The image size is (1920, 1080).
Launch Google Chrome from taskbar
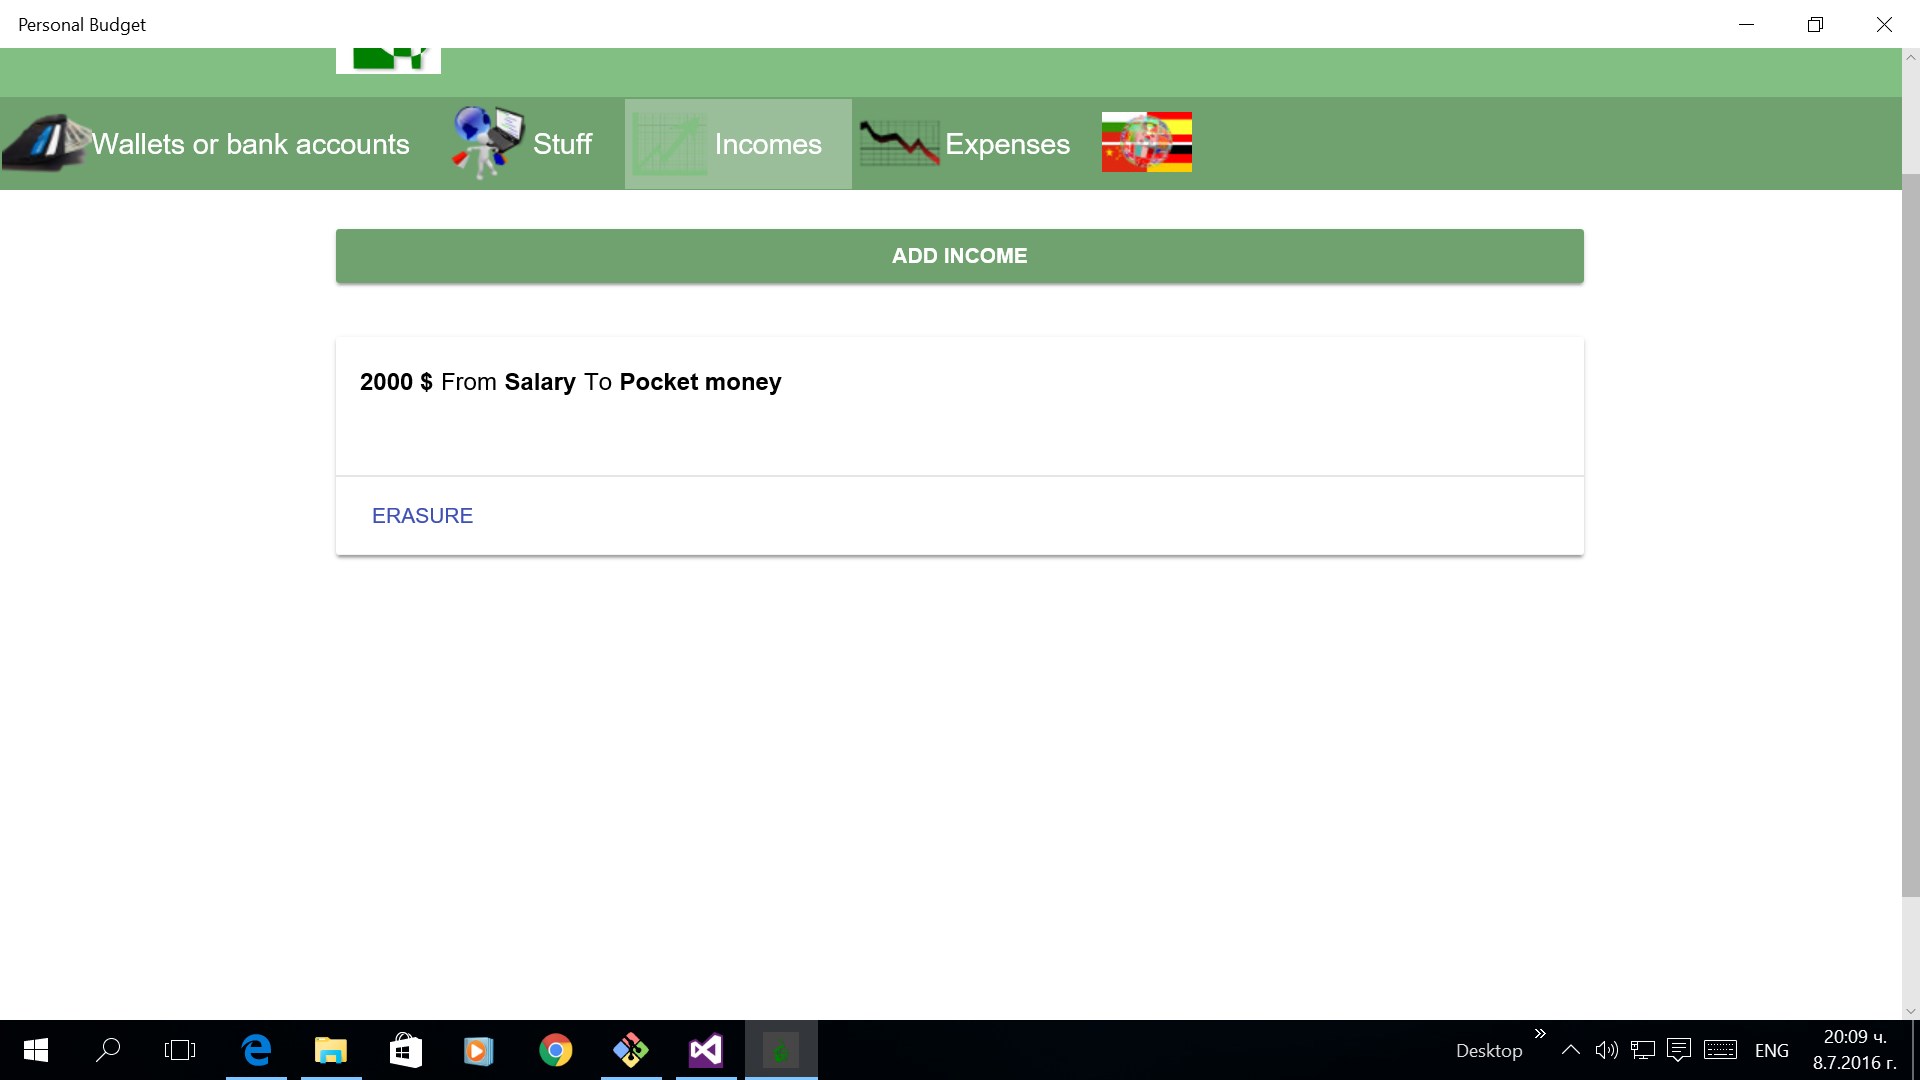click(x=556, y=1050)
